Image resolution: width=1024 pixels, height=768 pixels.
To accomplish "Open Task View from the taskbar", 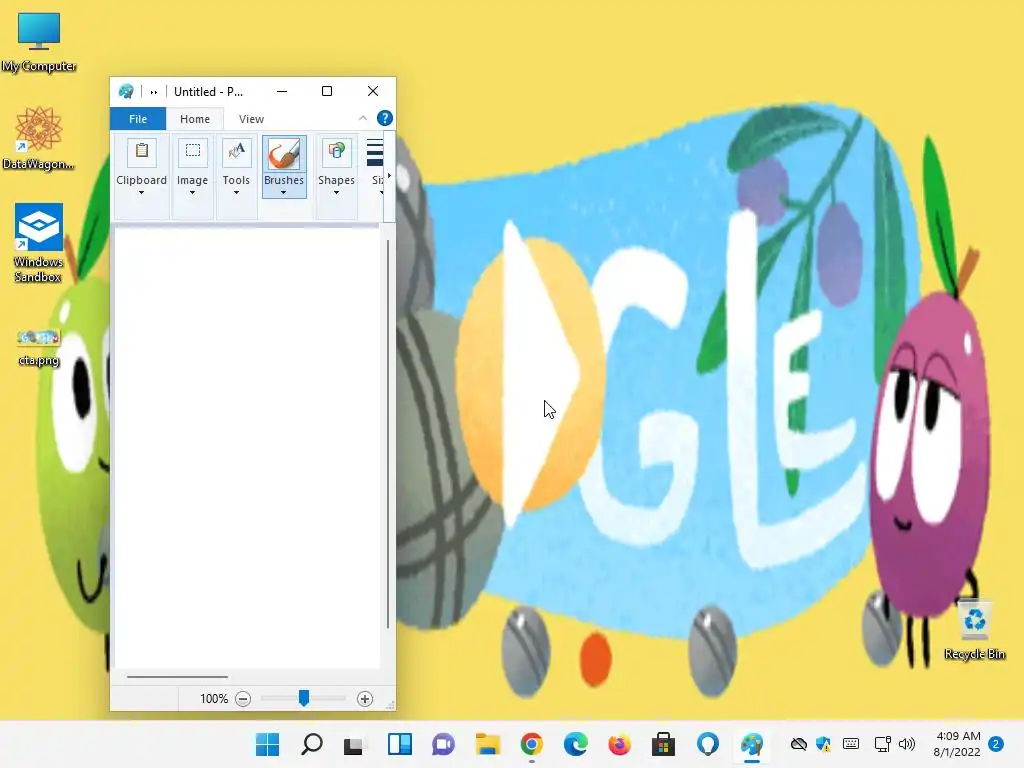I will coord(355,744).
